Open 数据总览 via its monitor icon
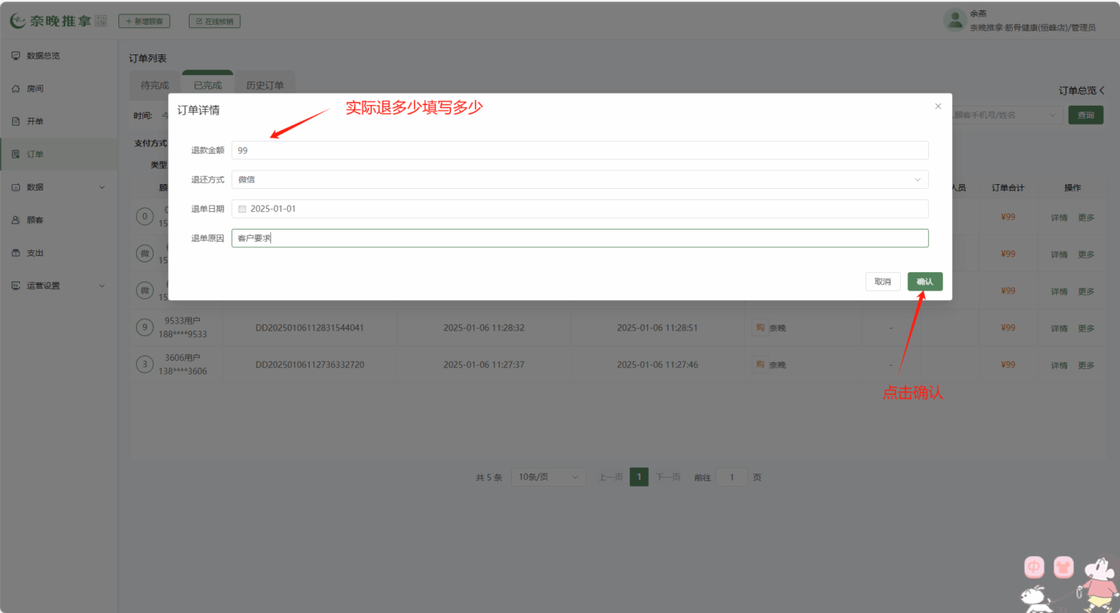Screen dimensions: 1120x613 (x=16, y=56)
